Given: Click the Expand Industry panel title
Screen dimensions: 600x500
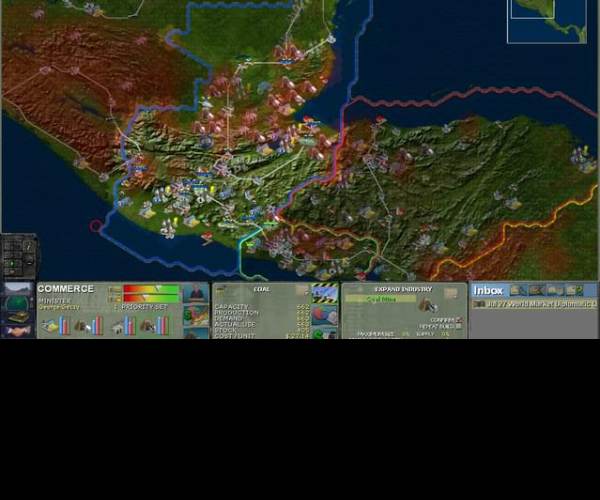Looking at the screenshot, I should (x=403, y=289).
